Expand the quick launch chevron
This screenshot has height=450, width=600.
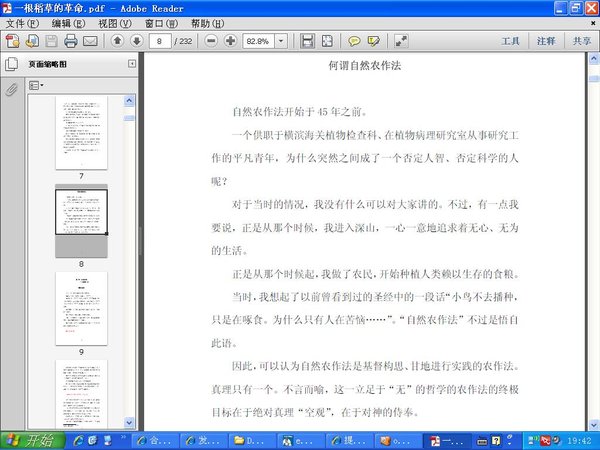click(123, 437)
